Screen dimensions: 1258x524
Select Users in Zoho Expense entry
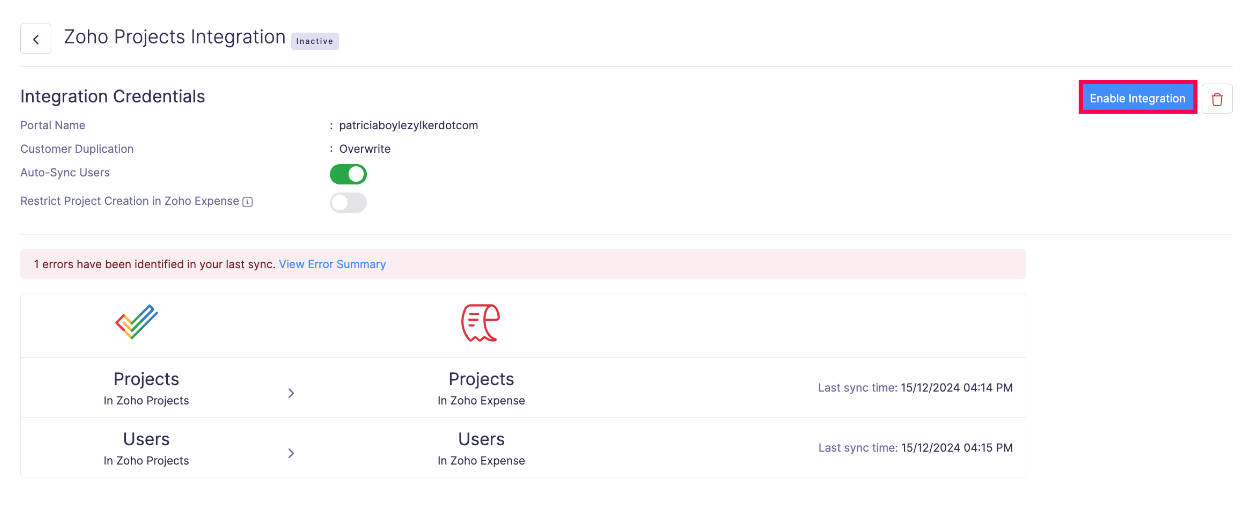481,448
